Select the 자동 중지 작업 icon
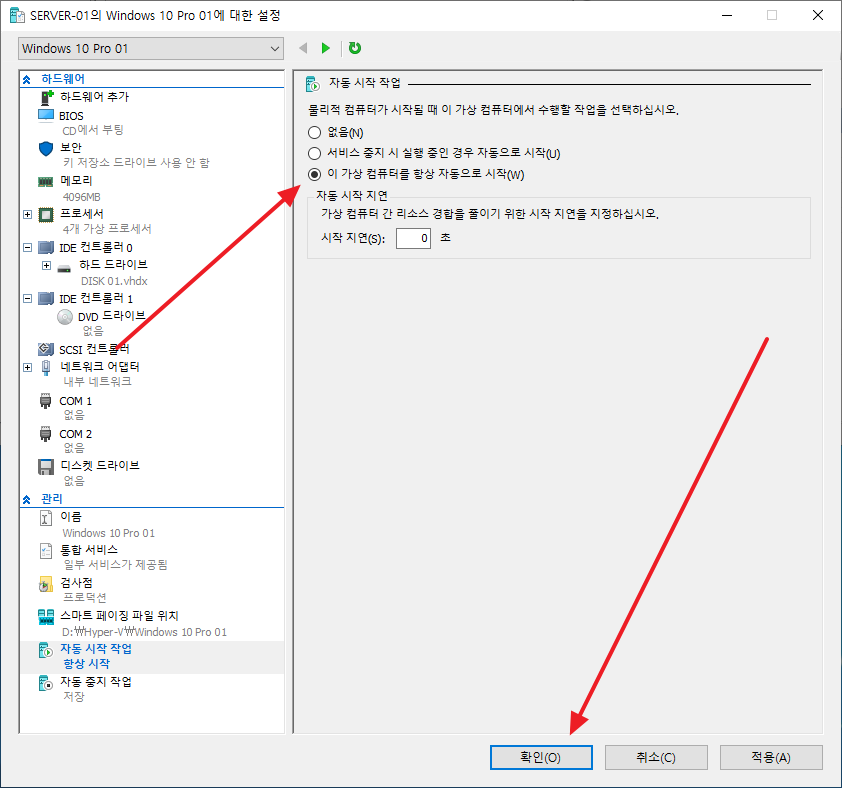 (46, 683)
